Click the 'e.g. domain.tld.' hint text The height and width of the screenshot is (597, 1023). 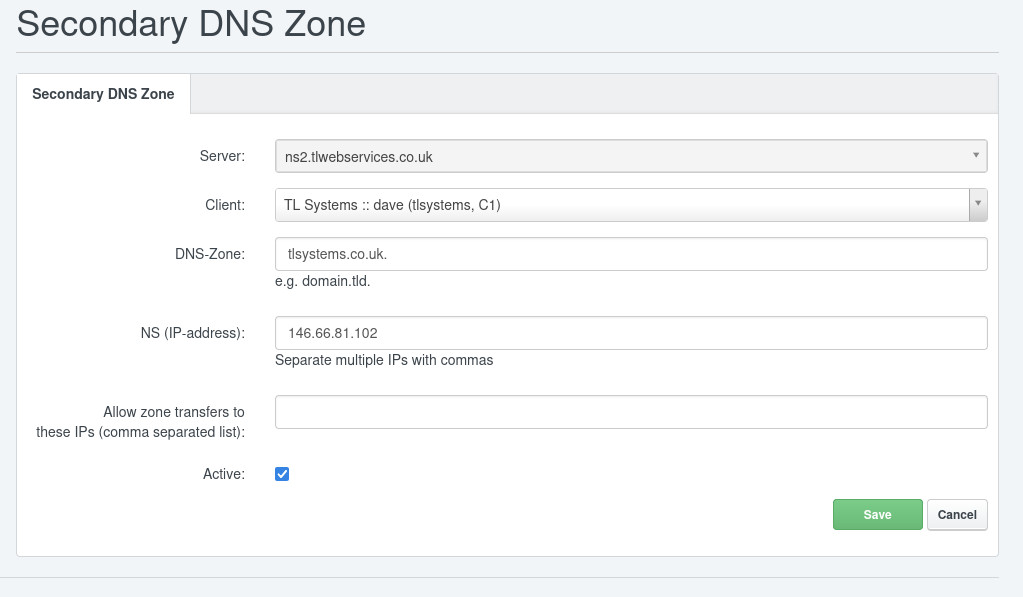(x=322, y=281)
